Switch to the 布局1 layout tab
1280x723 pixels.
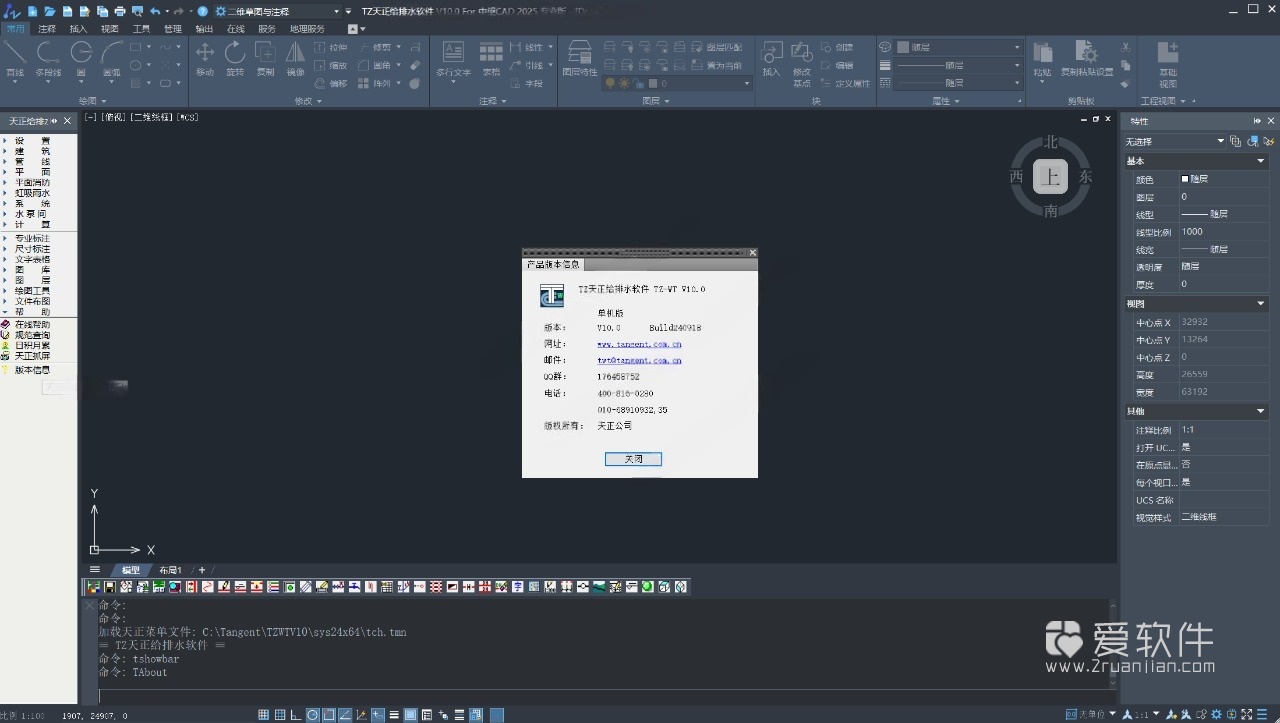pos(170,569)
